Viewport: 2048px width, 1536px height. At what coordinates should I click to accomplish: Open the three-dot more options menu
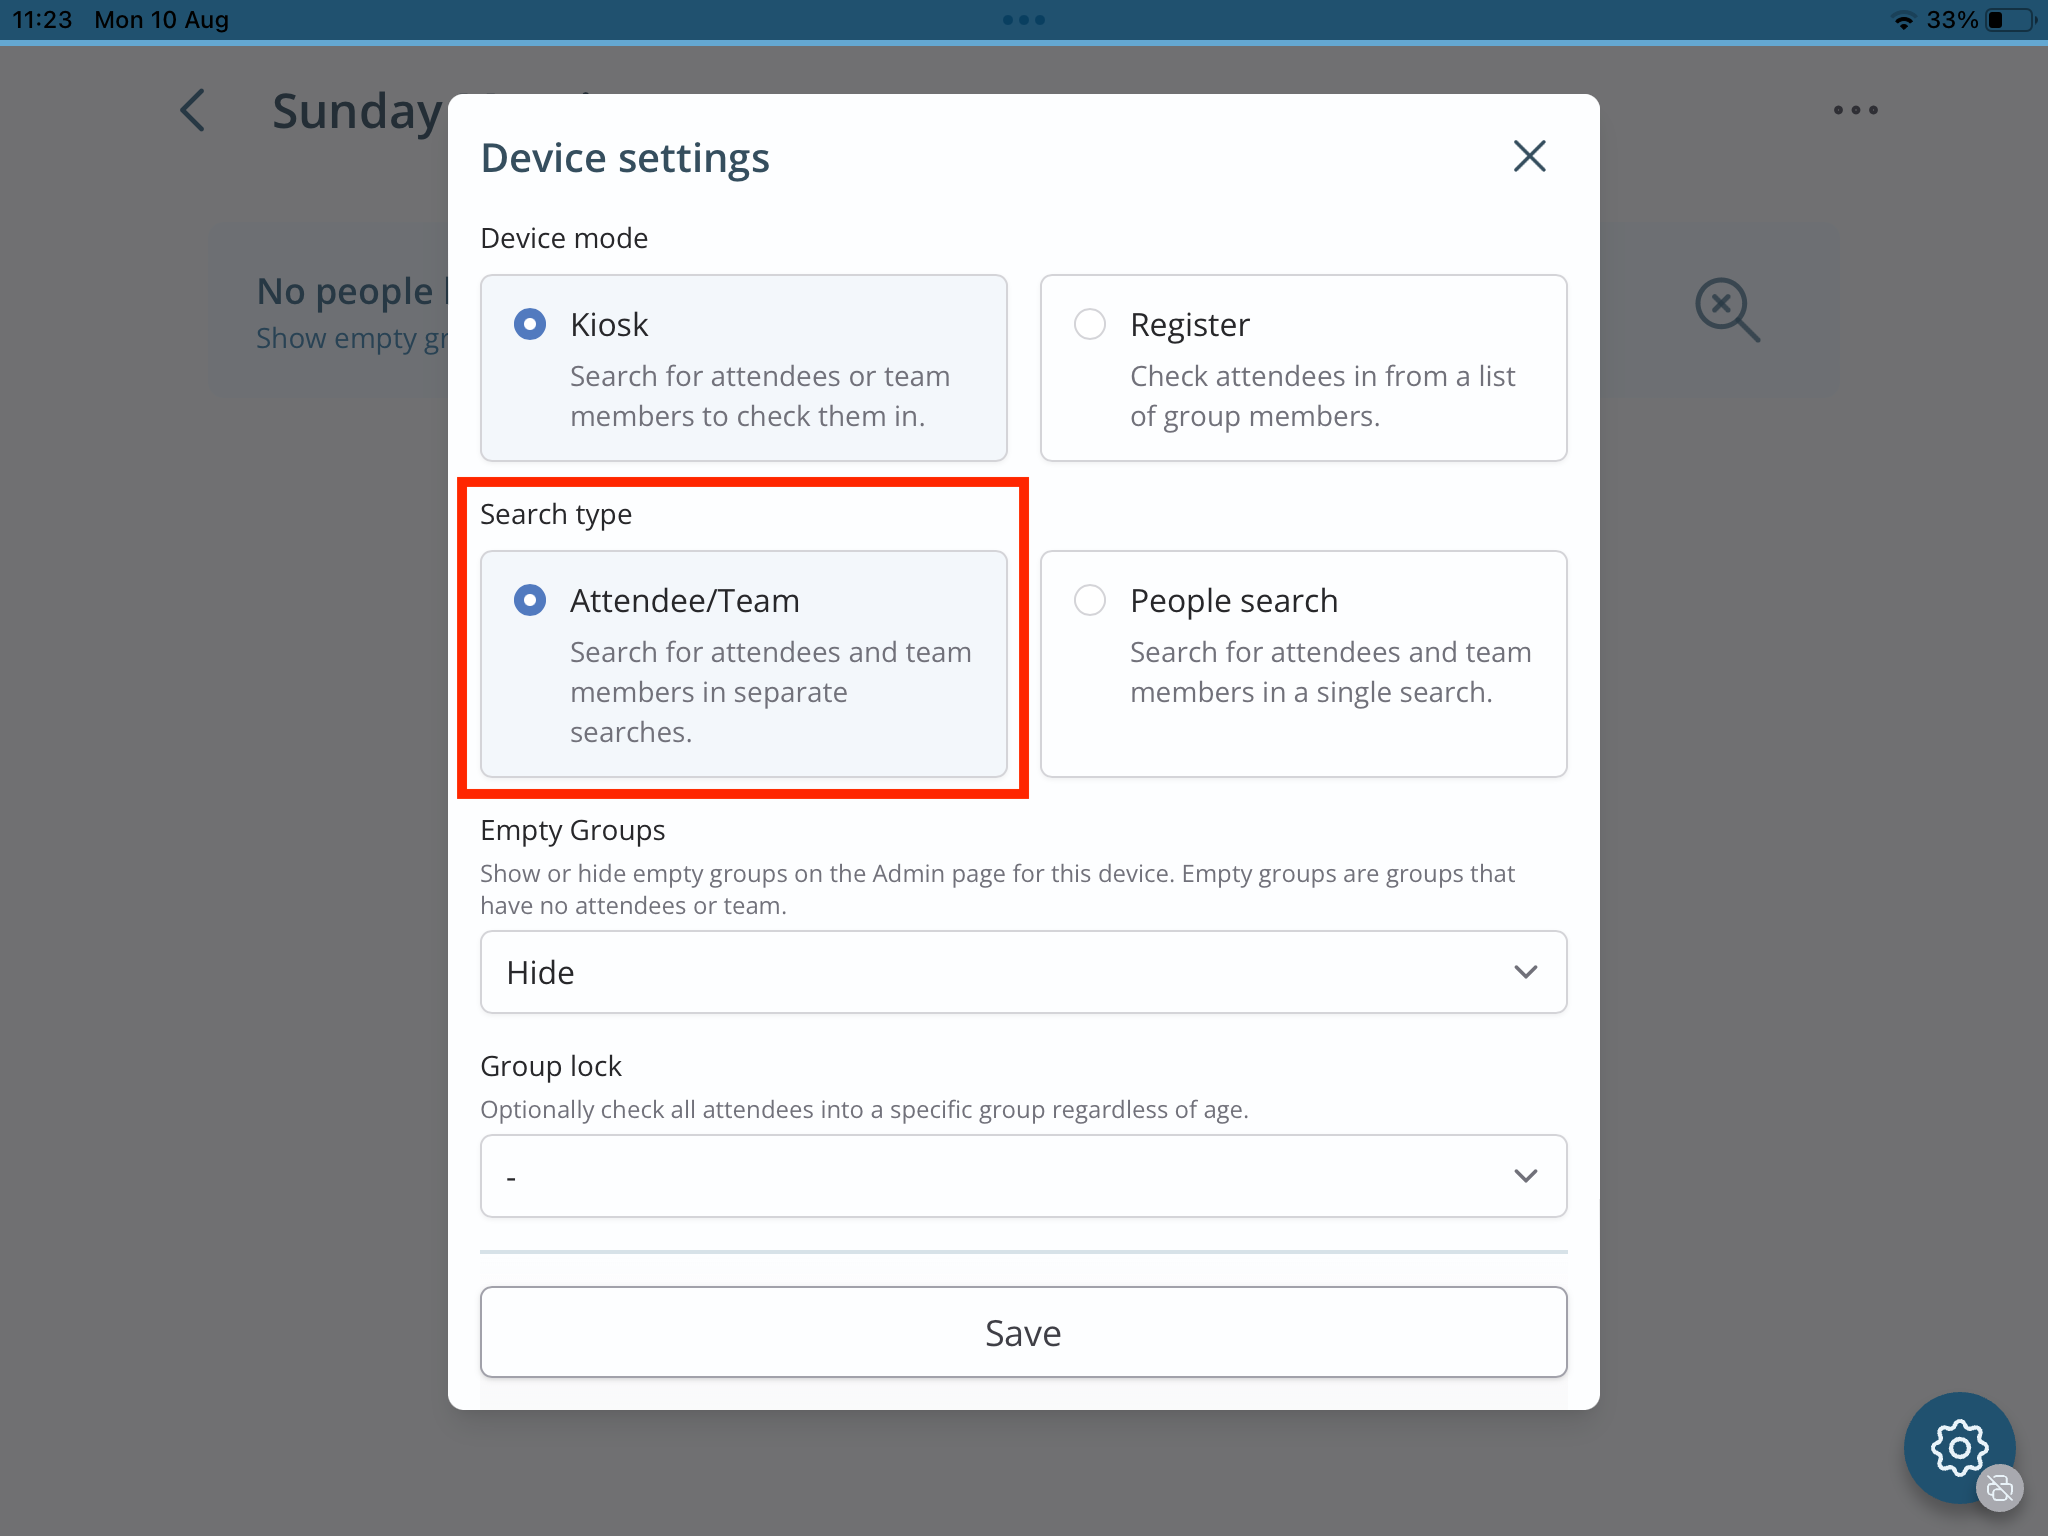click(1855, 110)
